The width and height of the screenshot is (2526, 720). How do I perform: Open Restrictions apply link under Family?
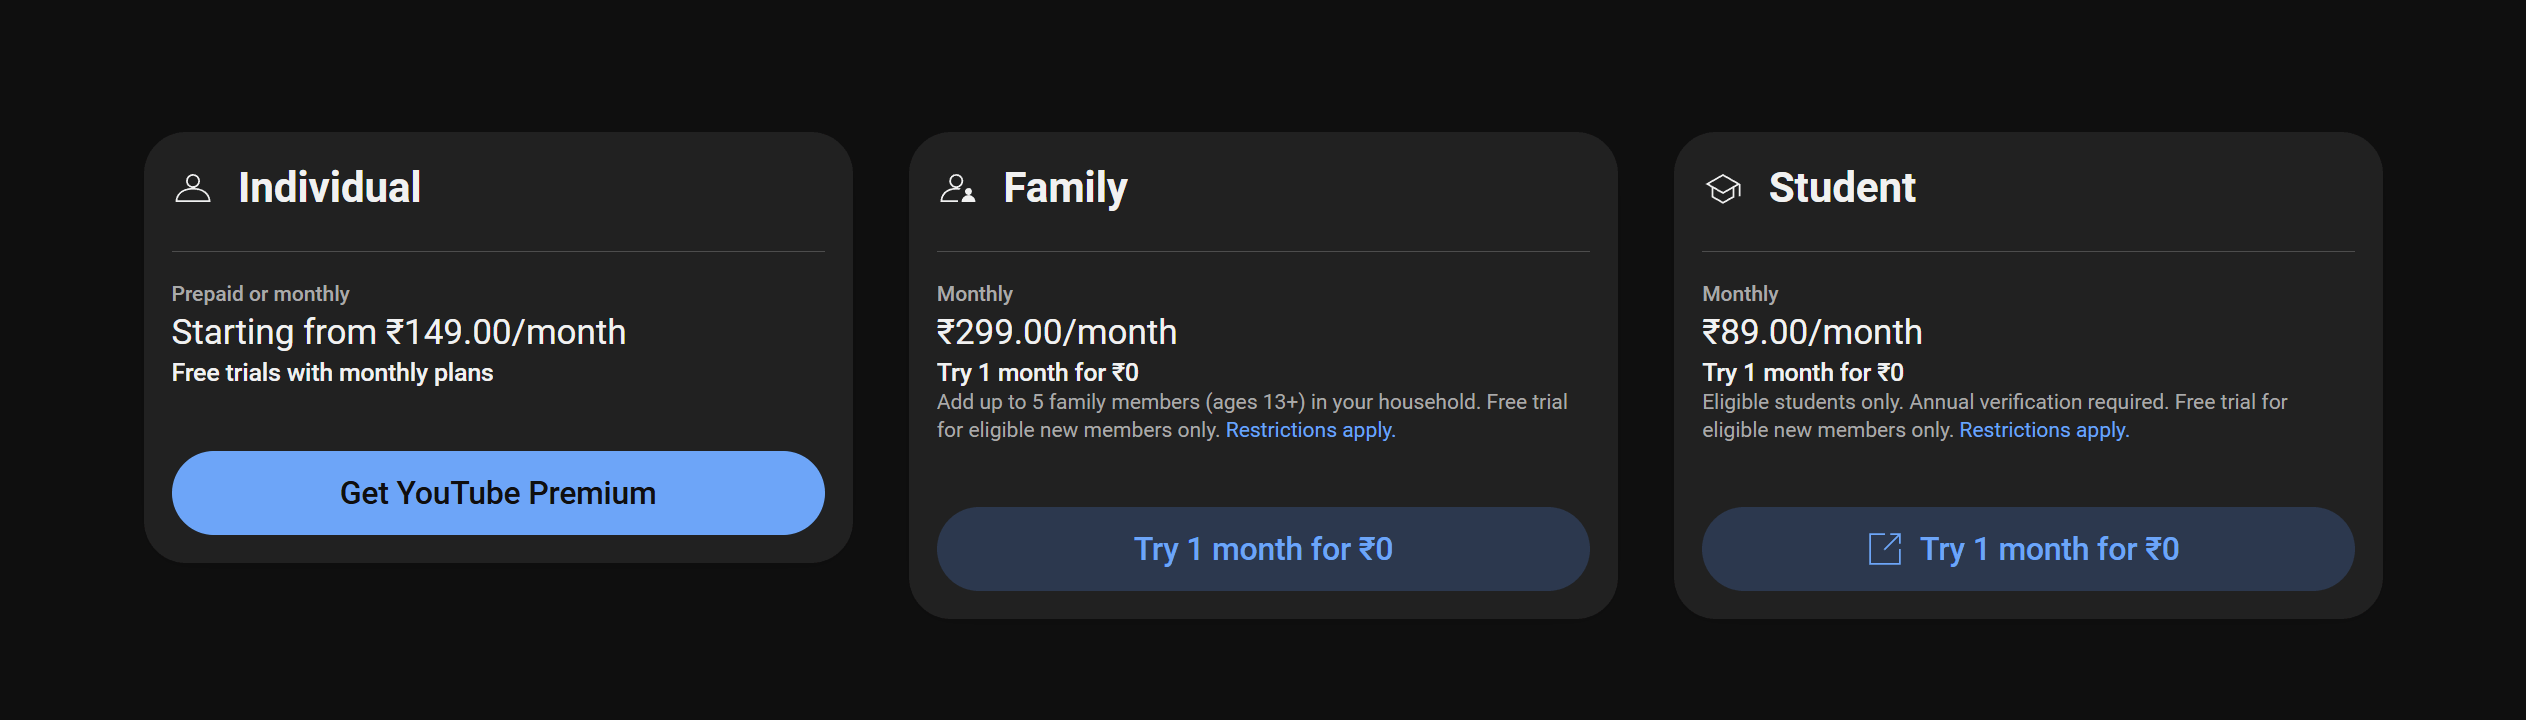pyautogui.click(x=1310, y=430)
